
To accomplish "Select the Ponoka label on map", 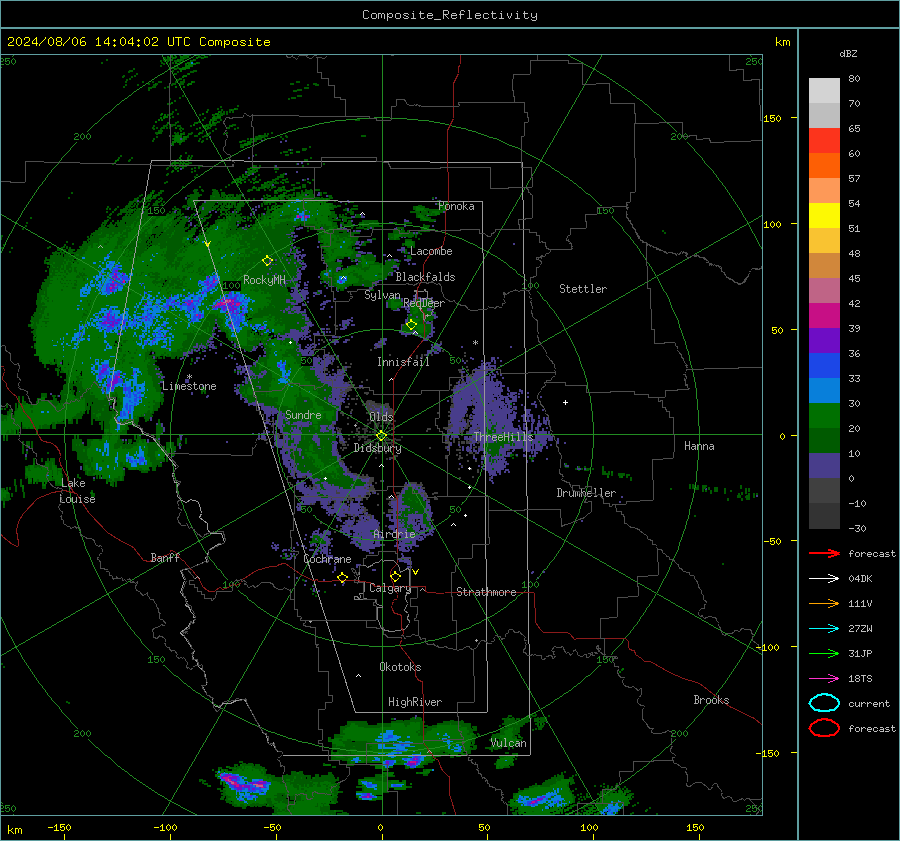I will tap(456, 206).
